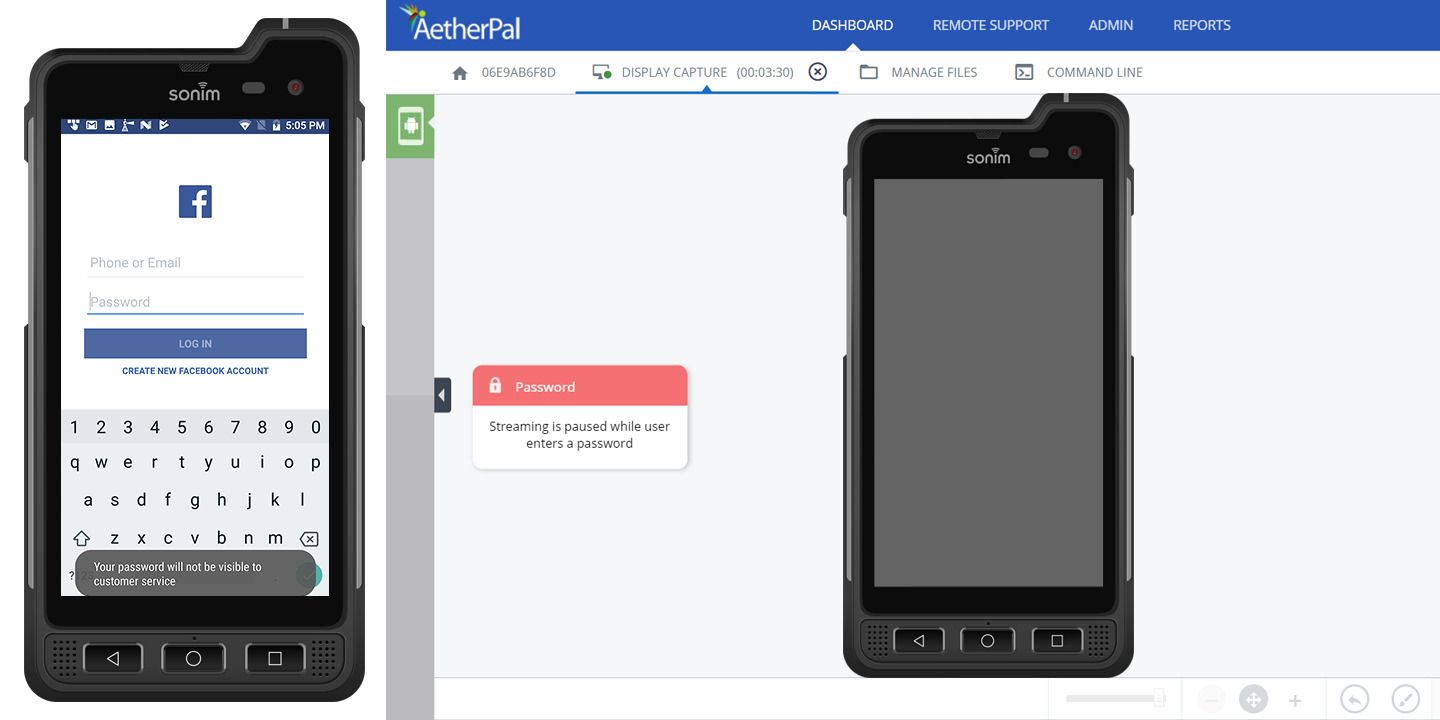The width and height of the screenshot is (1440, 720).
Task: Tap the mail icon in phone status bar
Action: (x=92, y=126)
